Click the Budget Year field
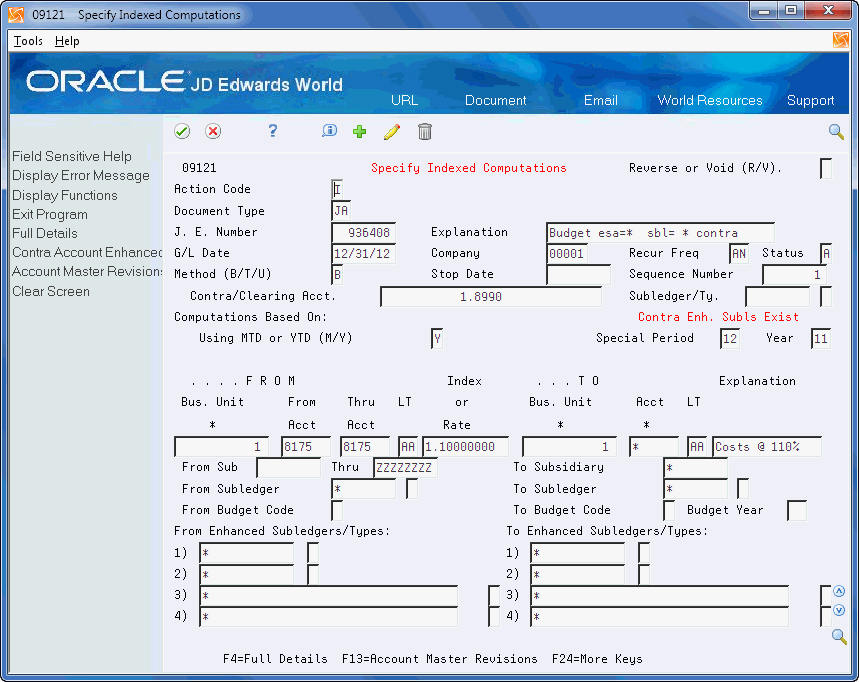Screen dimensions: 859x682 click(x=797, y=511)
